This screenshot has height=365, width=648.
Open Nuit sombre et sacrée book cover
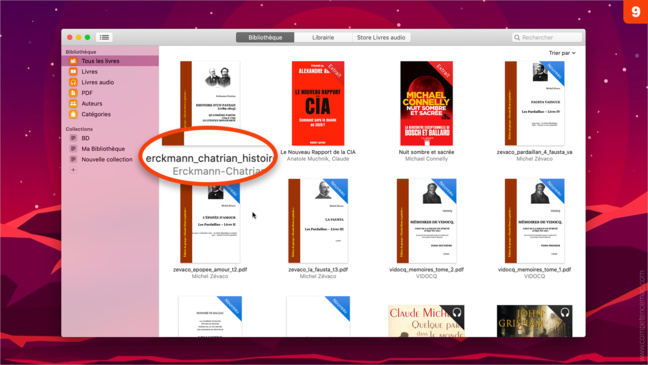pyautogui.click(x=426, y=103)
